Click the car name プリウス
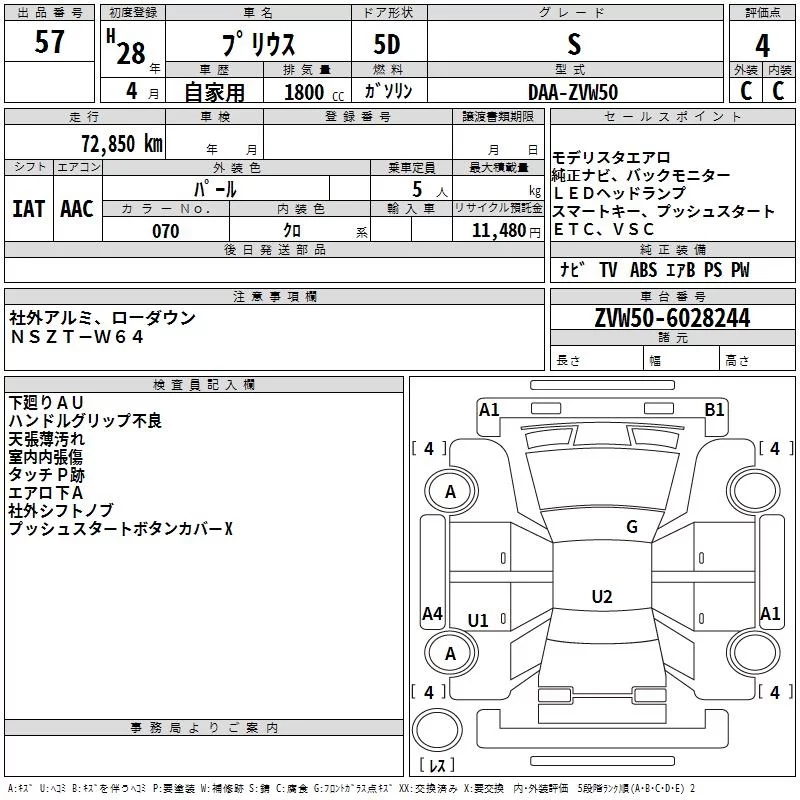Screen dimensions: 800x800 point(256,47)
